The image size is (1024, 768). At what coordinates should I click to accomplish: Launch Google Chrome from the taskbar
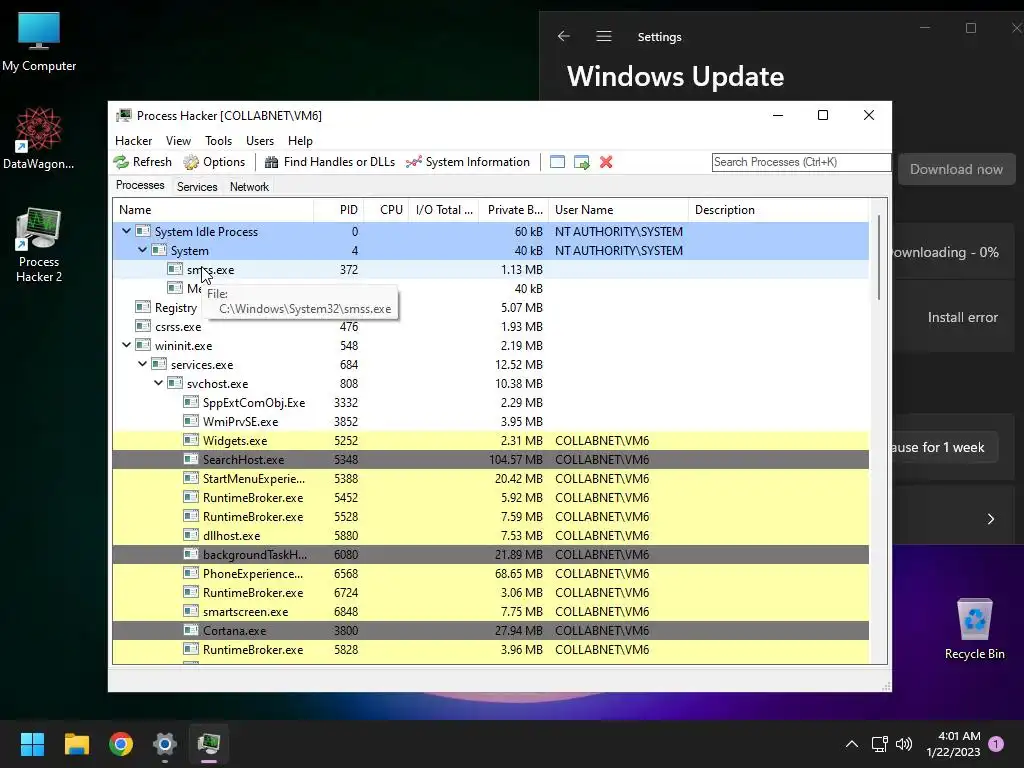(121, 744)
